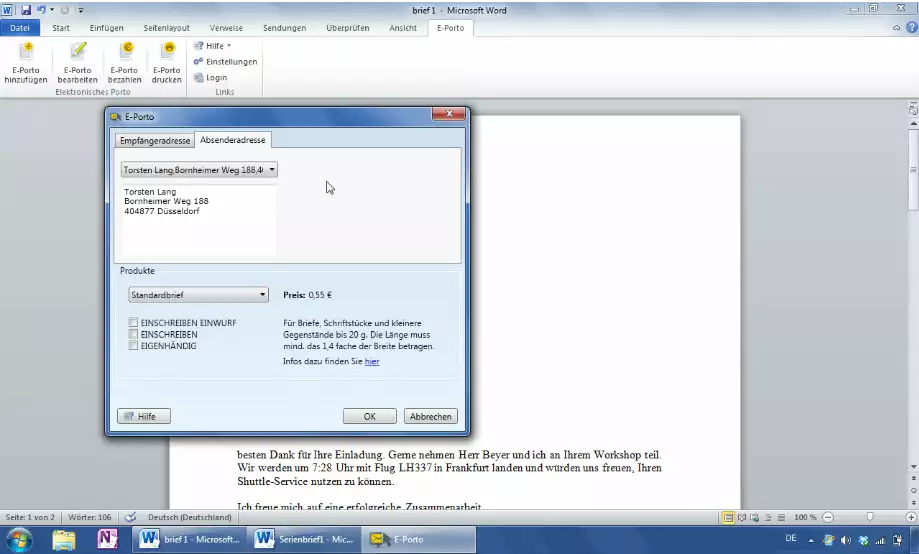Open the Seitenlayout ribbon tab
Screen dimensions: 919x554
[165, 28]
